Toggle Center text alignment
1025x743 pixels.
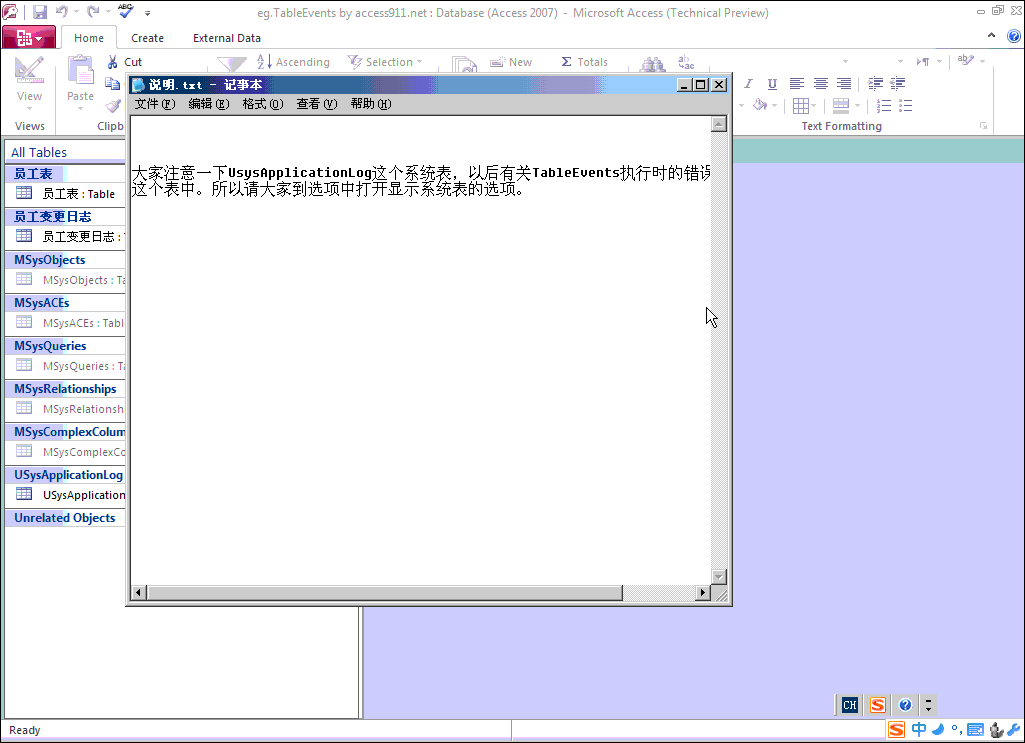[x=820, y=84]
